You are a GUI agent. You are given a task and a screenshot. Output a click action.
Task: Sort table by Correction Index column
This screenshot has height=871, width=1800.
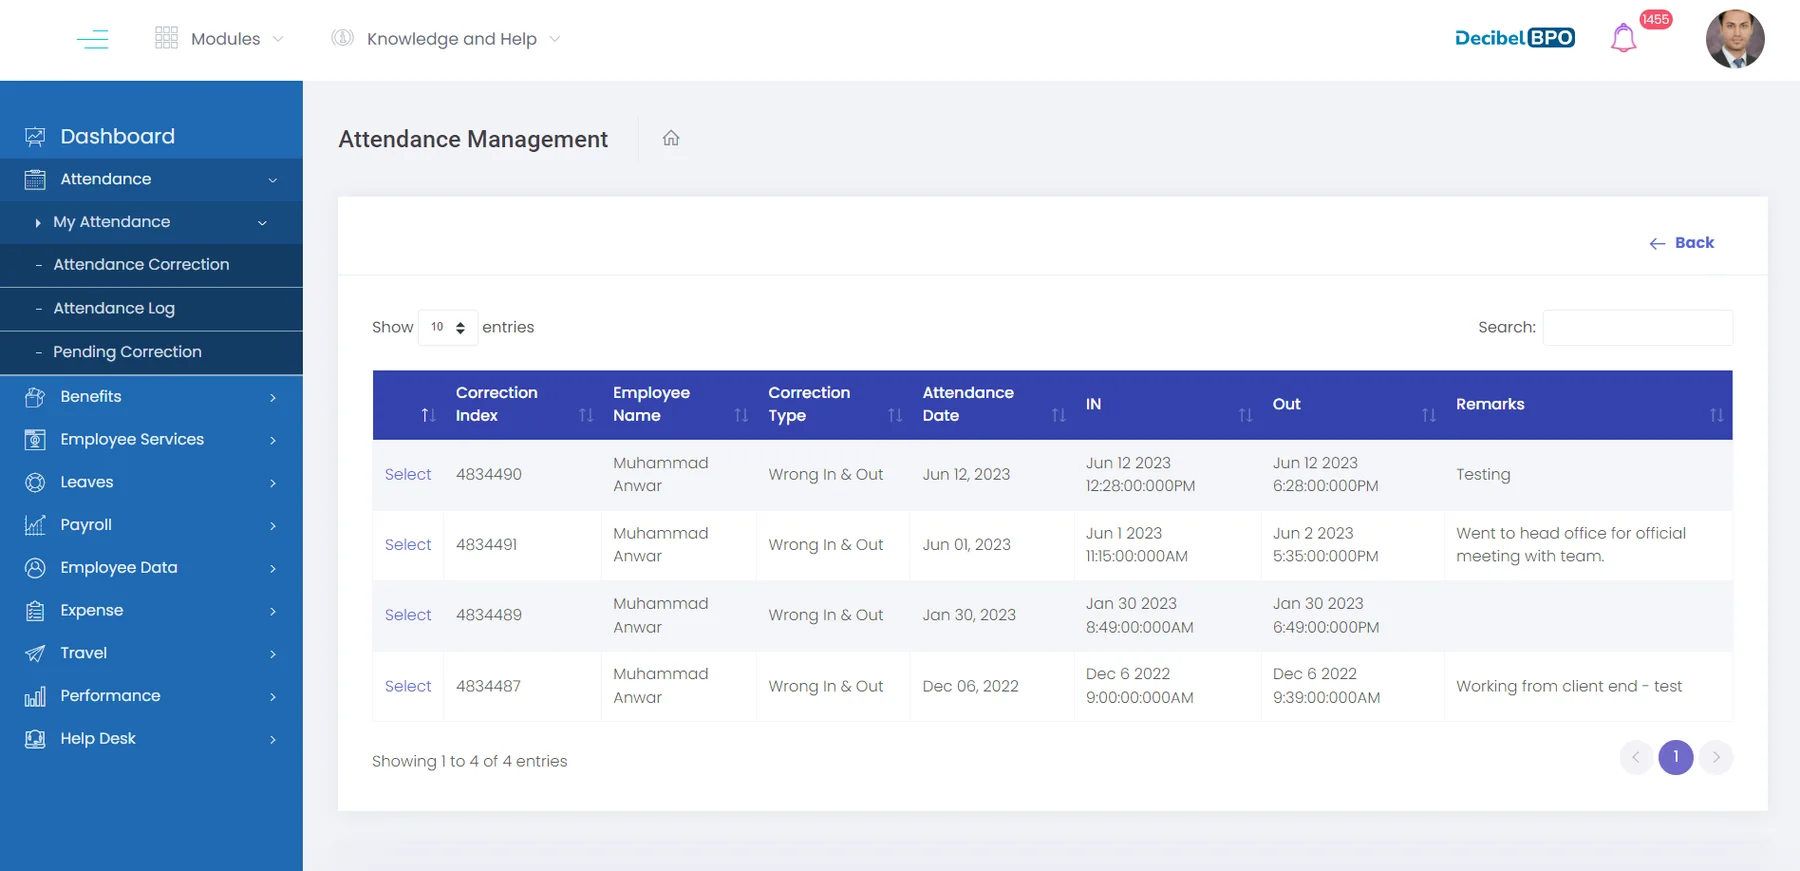point(523,405)
